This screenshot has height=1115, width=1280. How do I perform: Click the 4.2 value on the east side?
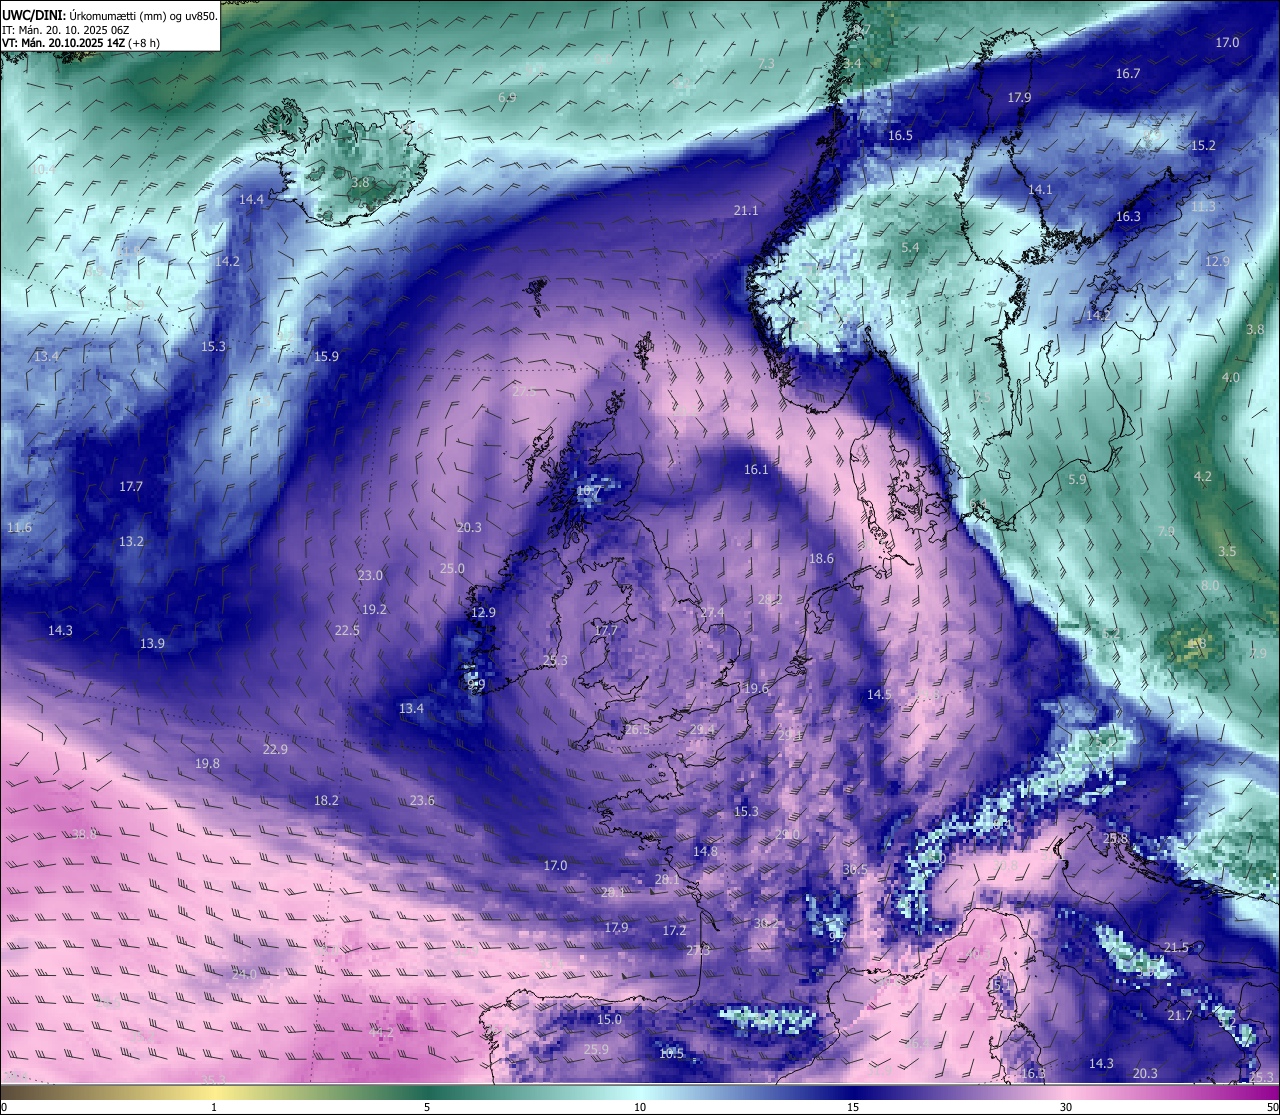[1203, 476]
